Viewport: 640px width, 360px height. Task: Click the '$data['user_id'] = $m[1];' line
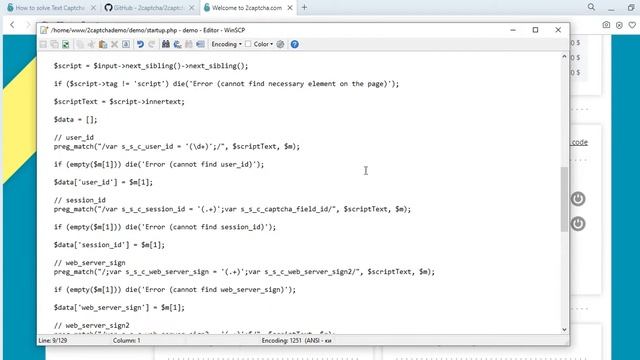point(103,182)
